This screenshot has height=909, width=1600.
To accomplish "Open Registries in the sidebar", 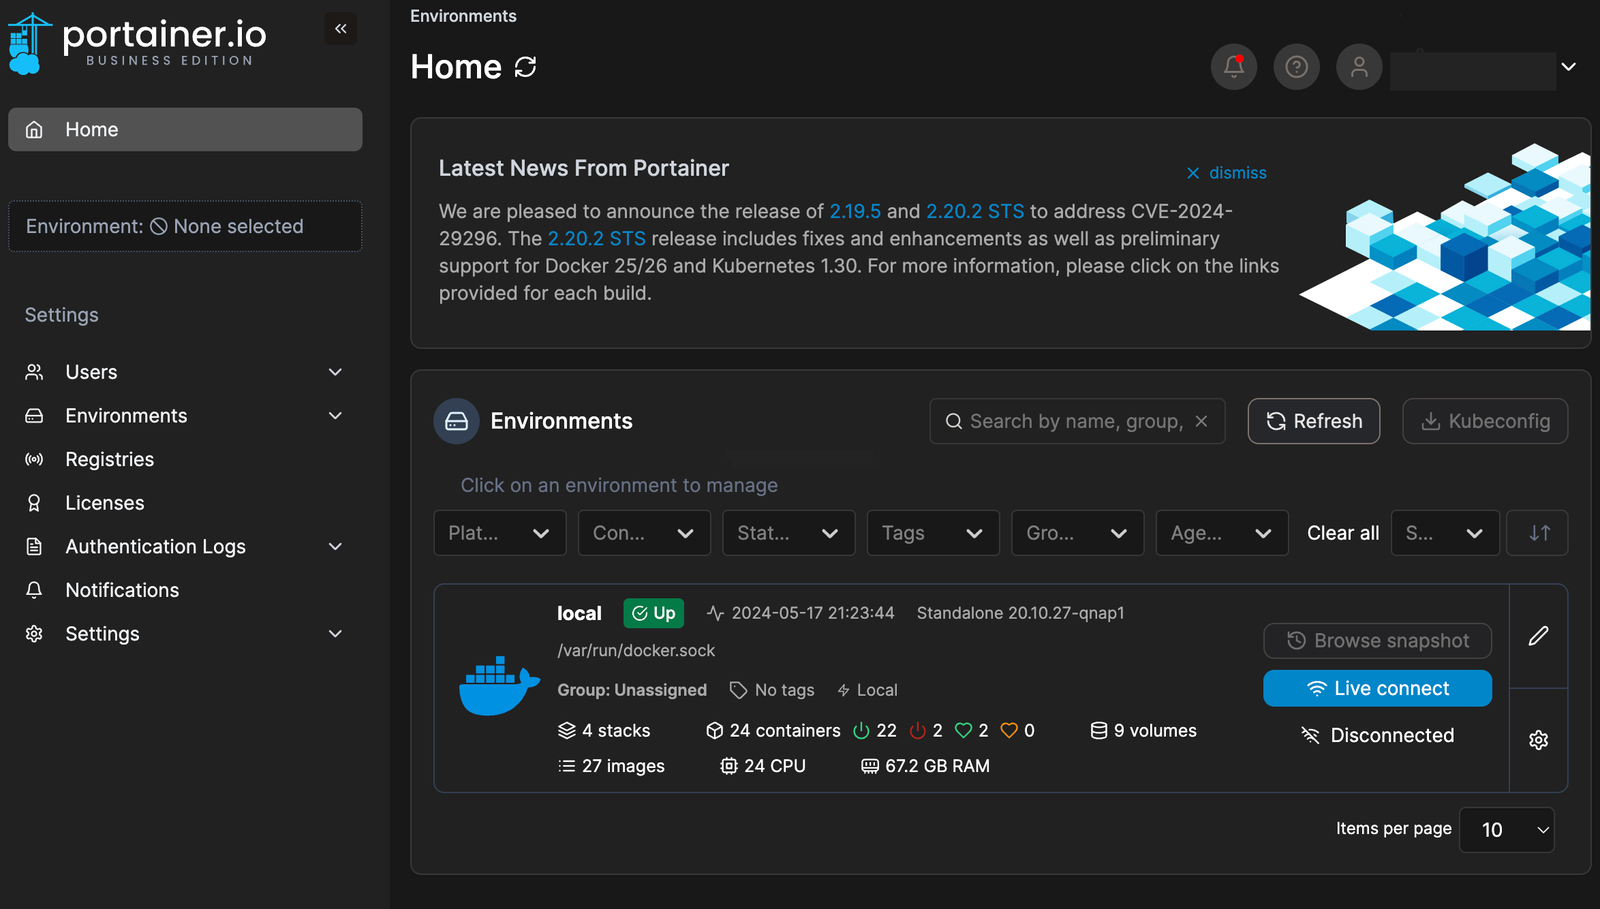I will coord(109,460).
